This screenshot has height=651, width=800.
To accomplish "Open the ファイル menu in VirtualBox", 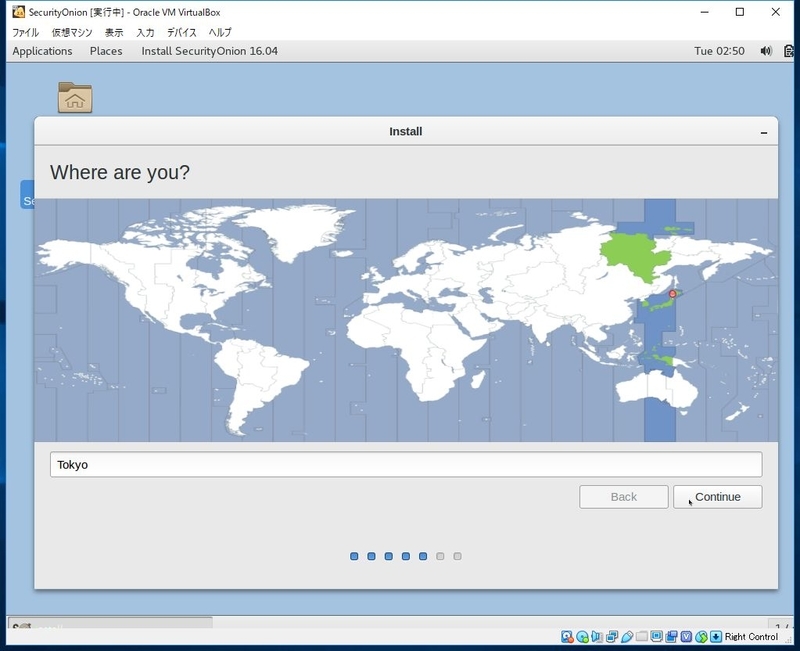I will [x=26, y=32].
